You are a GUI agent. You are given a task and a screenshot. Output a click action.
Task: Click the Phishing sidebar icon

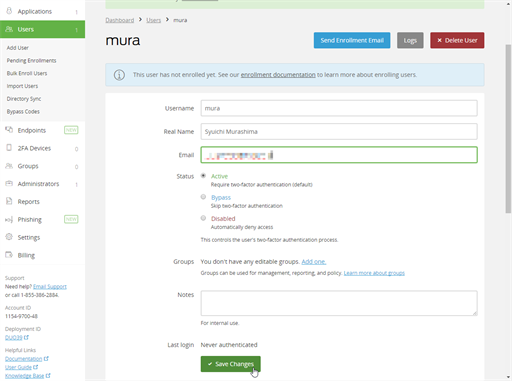[9, 219]
